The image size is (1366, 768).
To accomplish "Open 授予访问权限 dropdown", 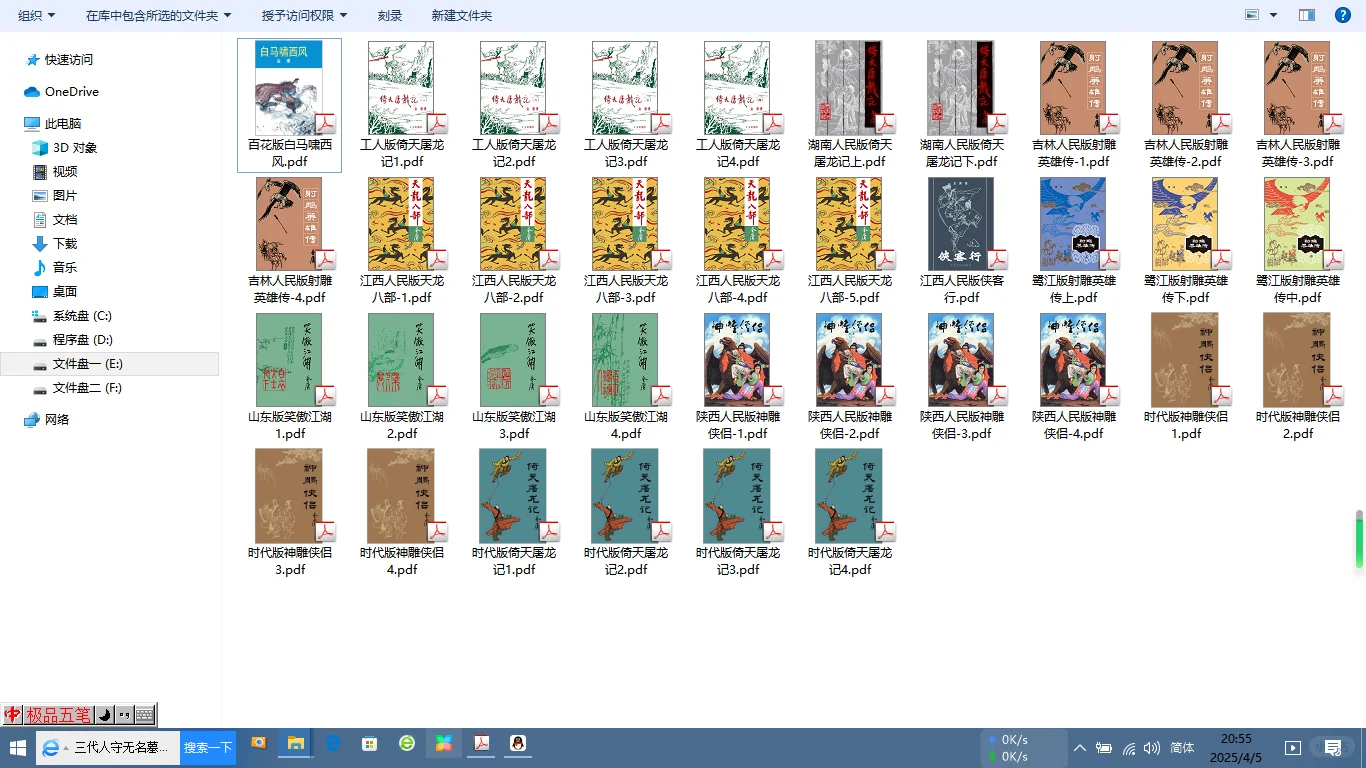I will (x=304, y=15).
